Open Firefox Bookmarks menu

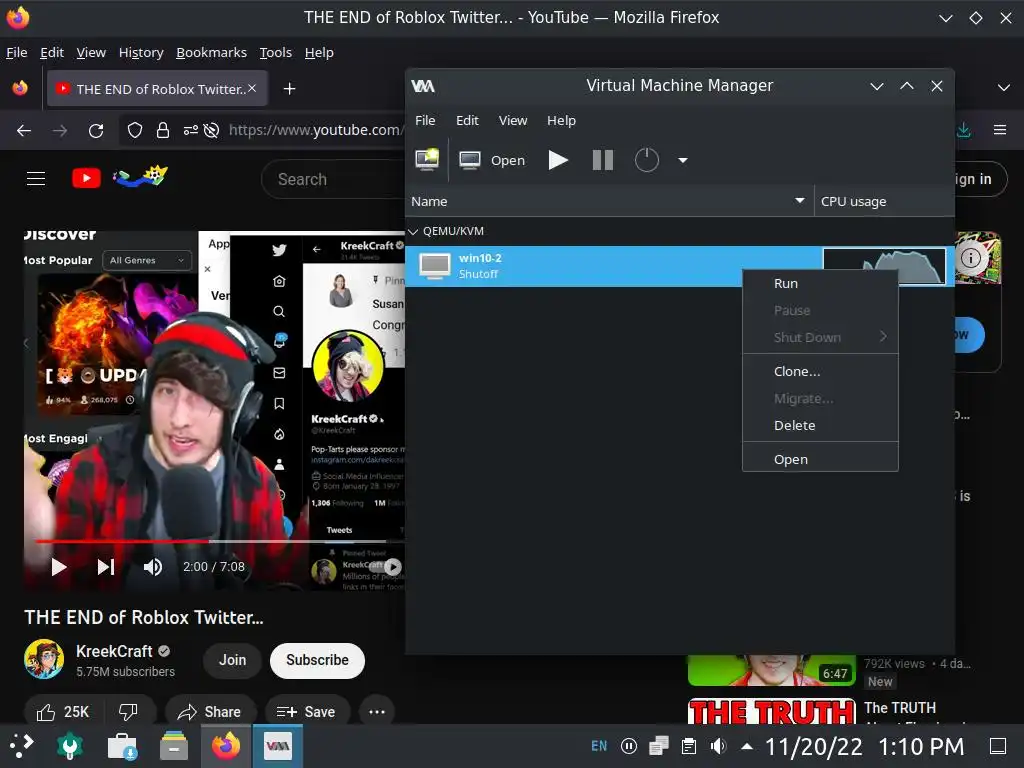tap(212, 52)
